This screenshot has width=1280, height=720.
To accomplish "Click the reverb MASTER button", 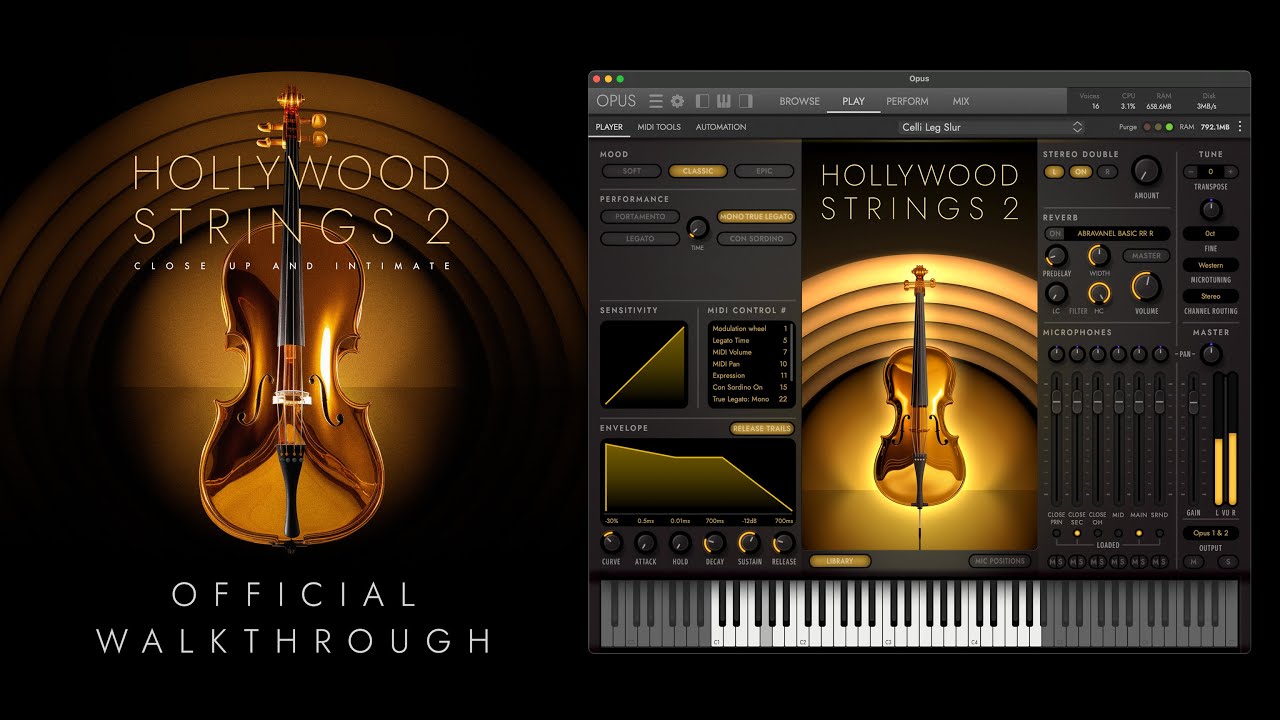I will 1146,256.
